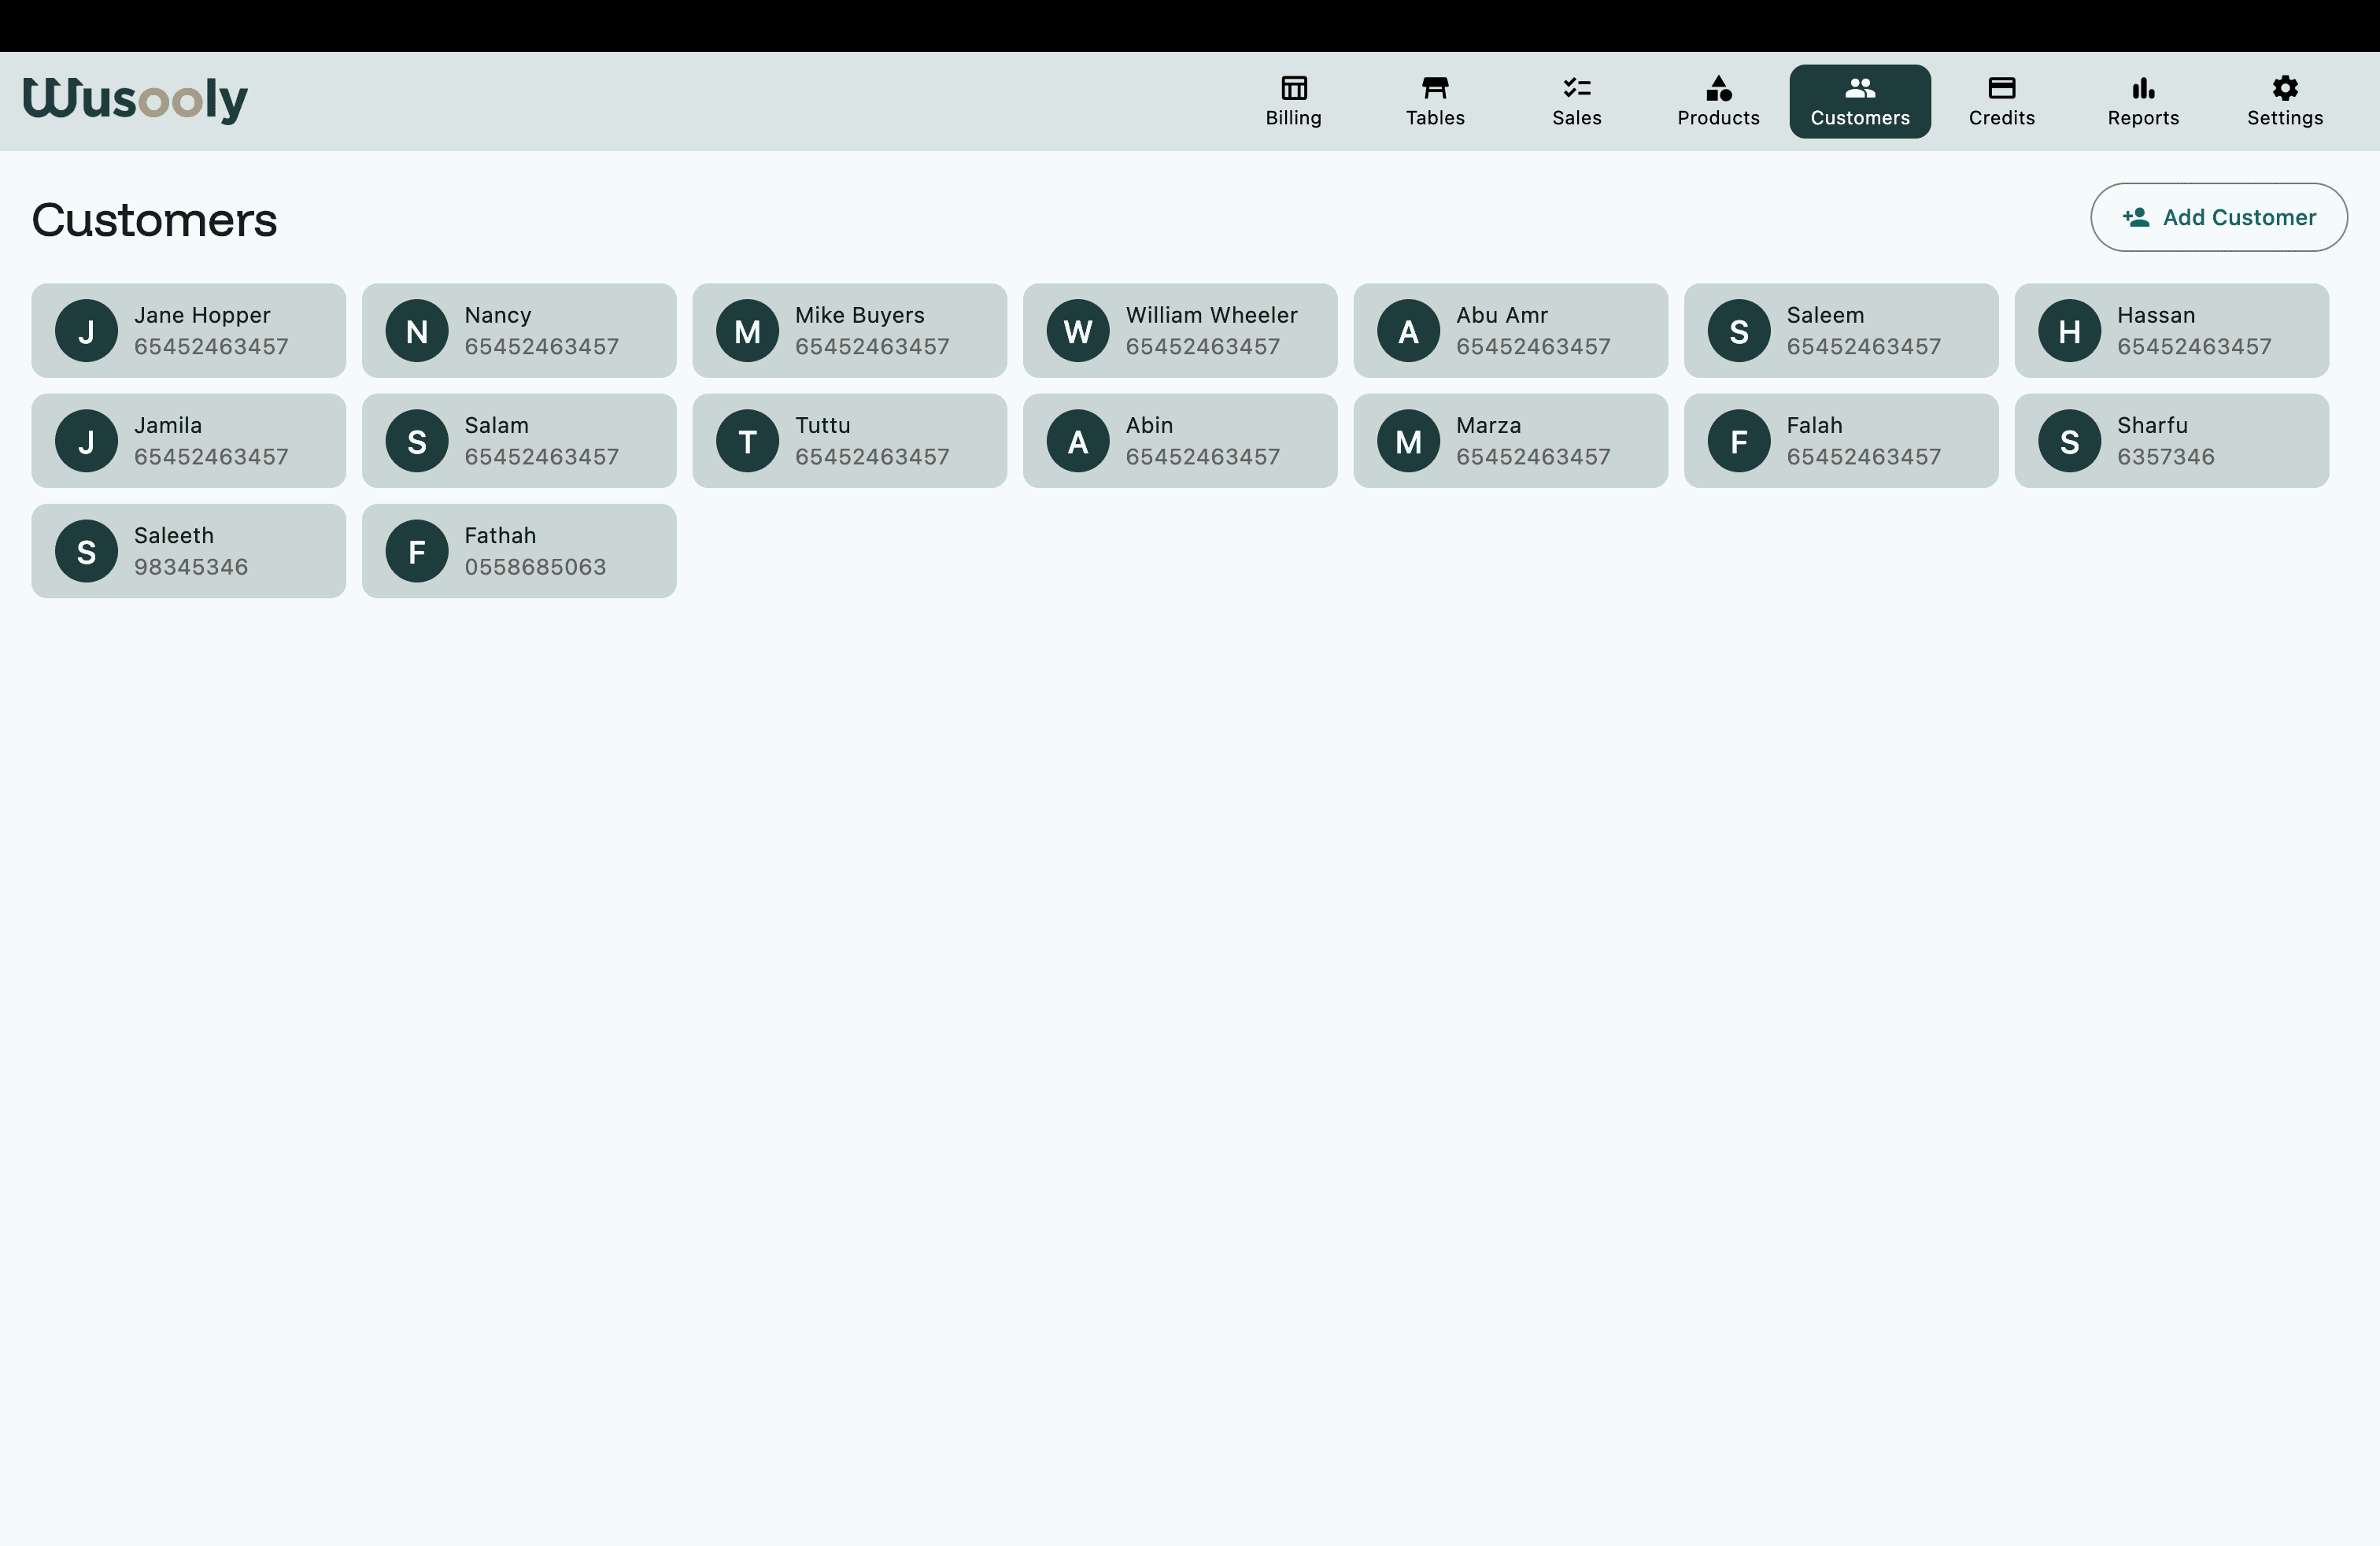View Reports via the bar chart icon
The height and width of the screenshot is (1546, 2380).
pyautogui.click(x=2143, y=88)
